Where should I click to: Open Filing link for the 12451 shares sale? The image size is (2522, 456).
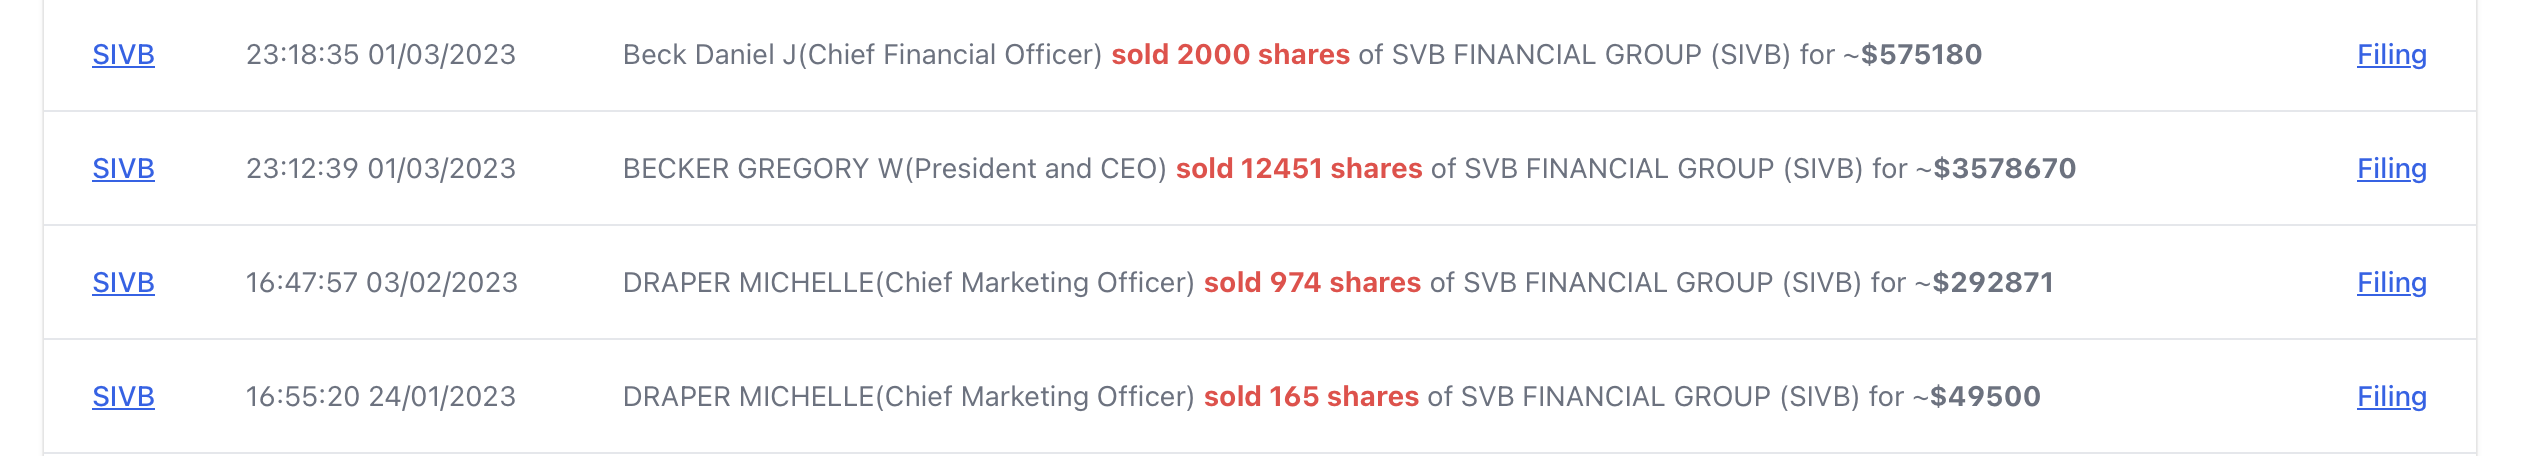point(2391,169)
